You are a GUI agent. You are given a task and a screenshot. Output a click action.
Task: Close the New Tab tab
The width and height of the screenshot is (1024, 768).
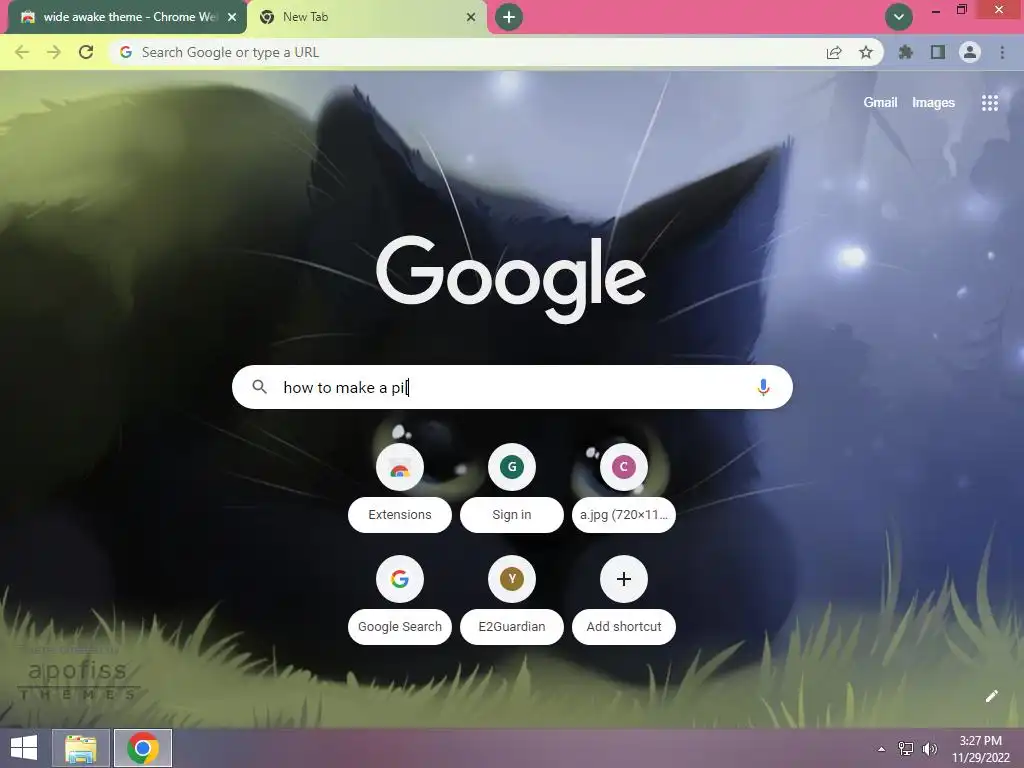point(471,17)
